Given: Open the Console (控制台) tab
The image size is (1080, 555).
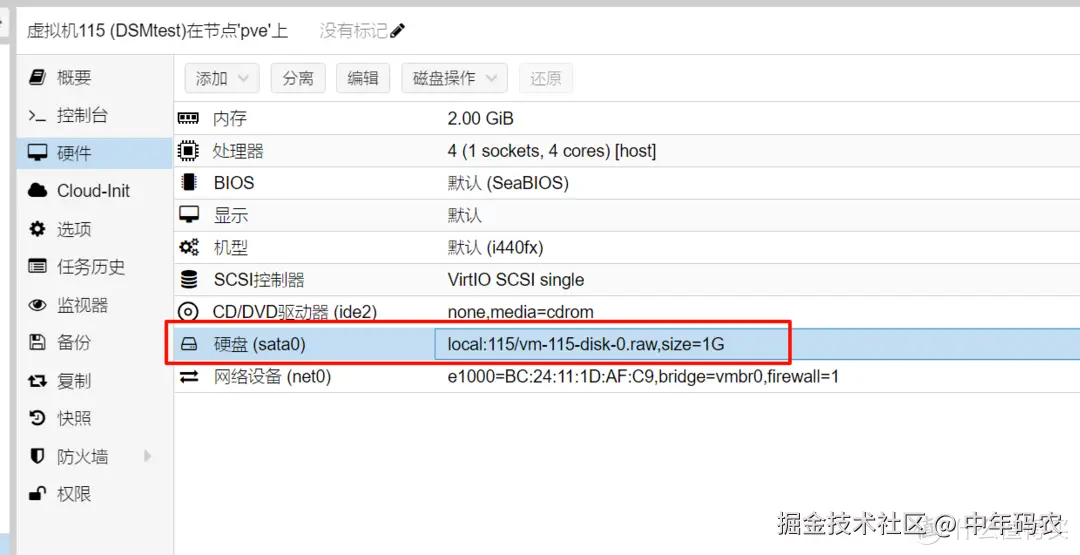Looking at the screenshot, I should coord(94,115).
